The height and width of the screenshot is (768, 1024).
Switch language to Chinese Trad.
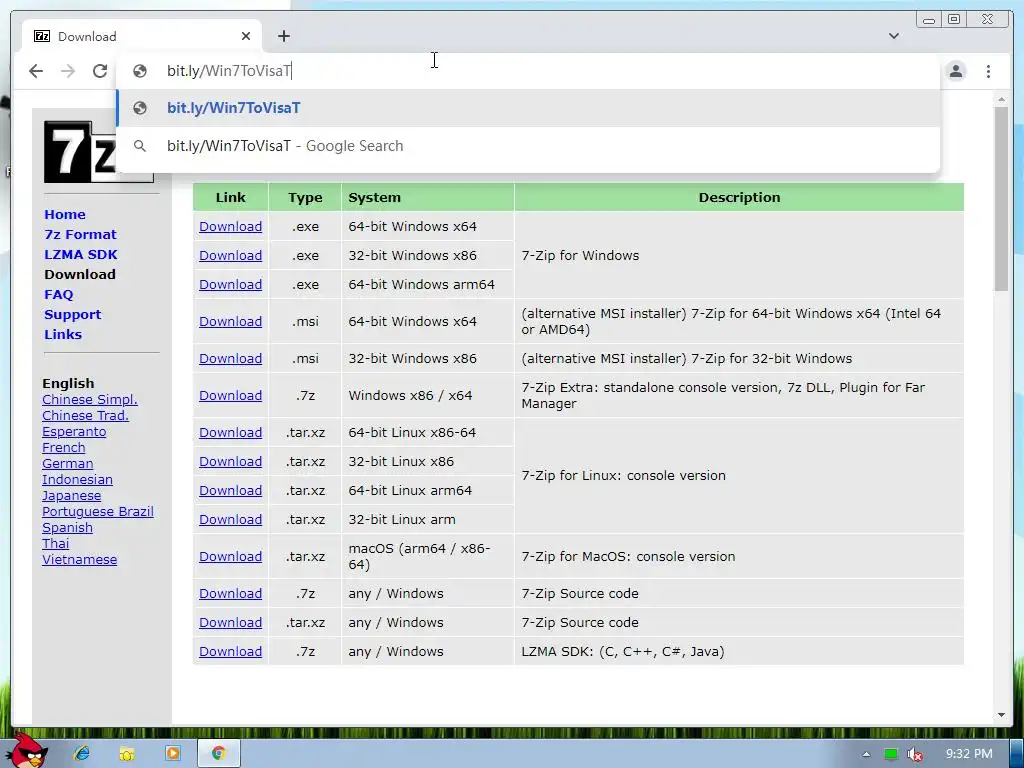(x=85, y=415)
